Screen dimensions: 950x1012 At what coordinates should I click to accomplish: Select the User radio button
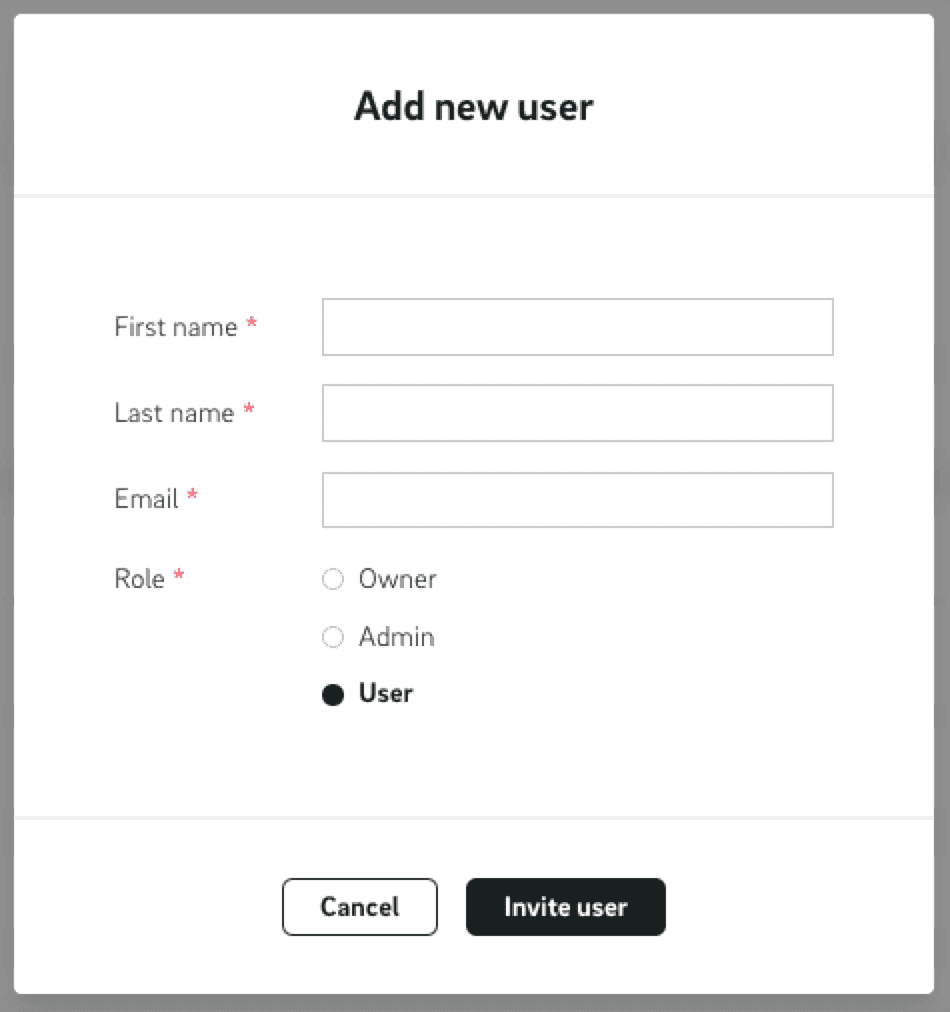coord(333,695)
